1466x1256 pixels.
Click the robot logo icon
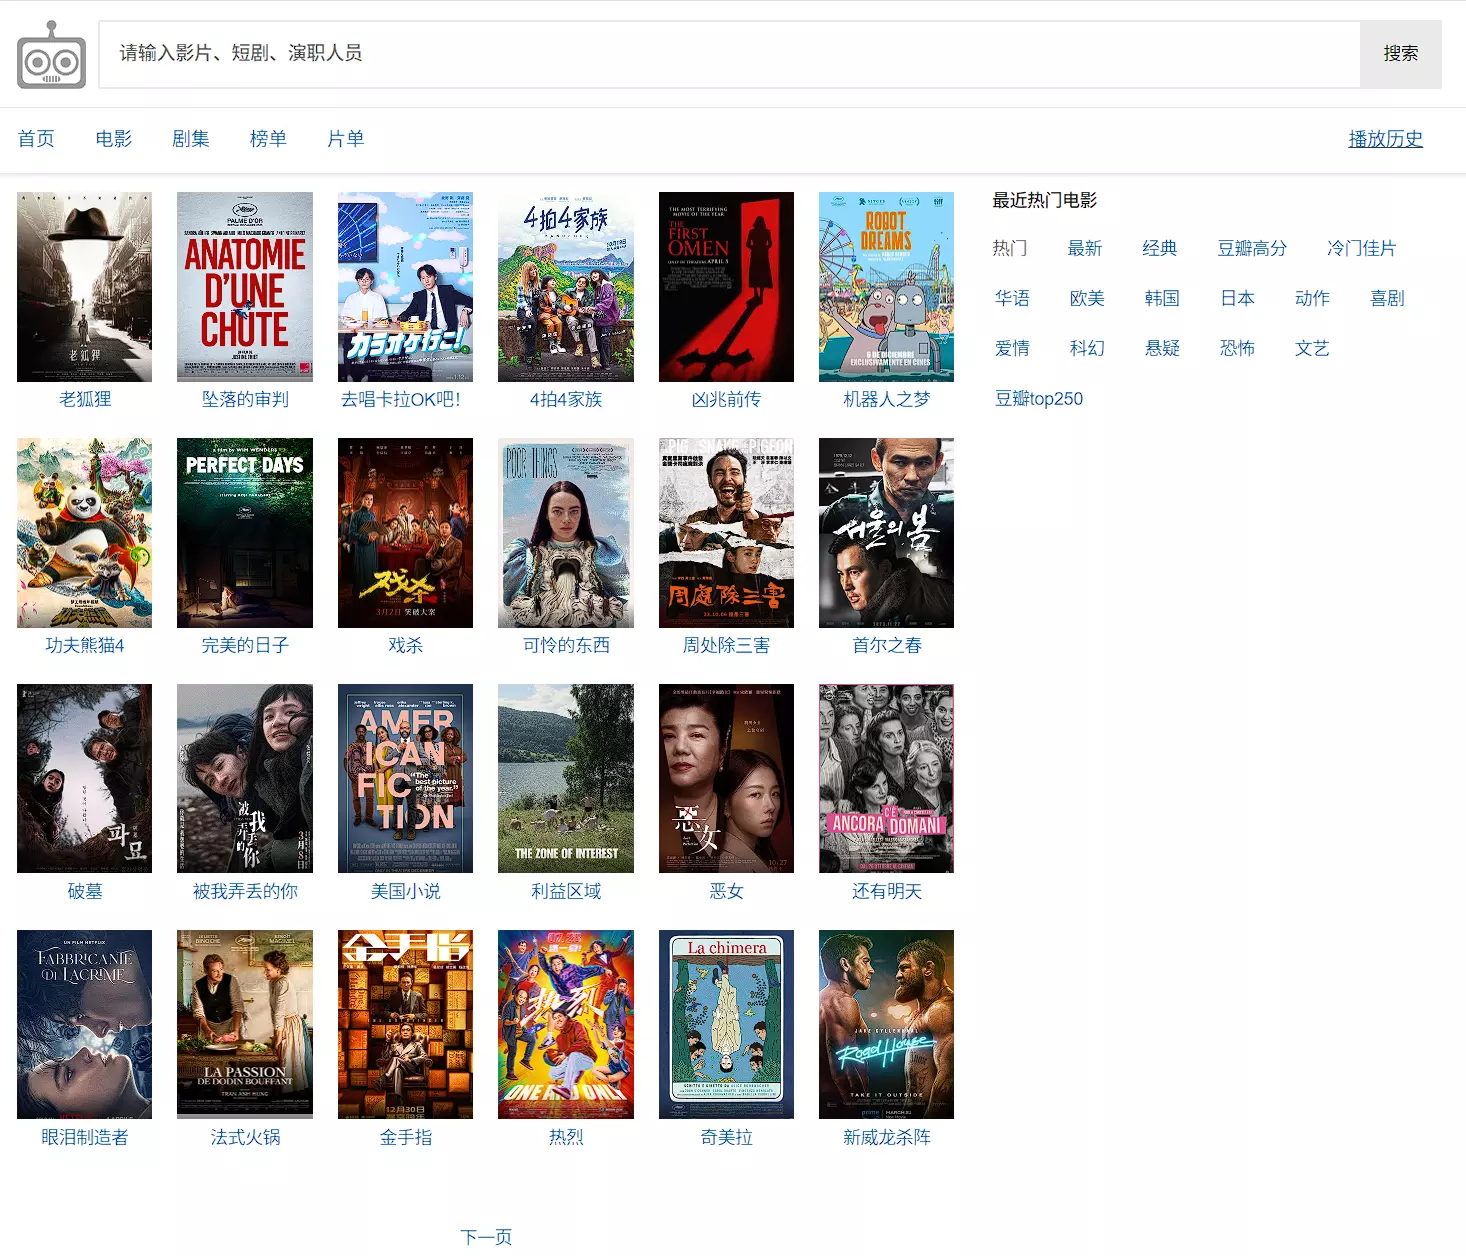52,55
